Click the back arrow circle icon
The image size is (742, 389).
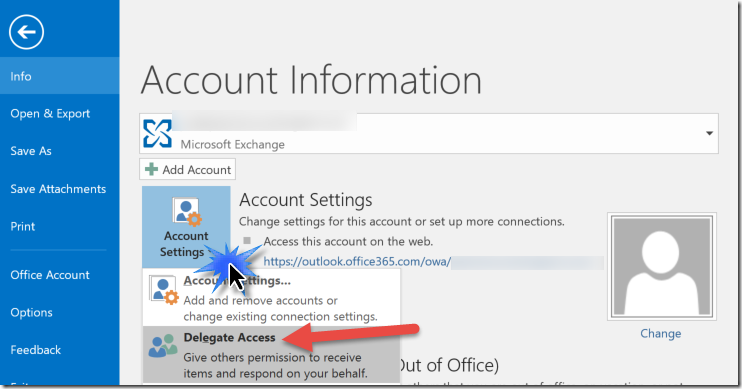click(x=26, y=32)
